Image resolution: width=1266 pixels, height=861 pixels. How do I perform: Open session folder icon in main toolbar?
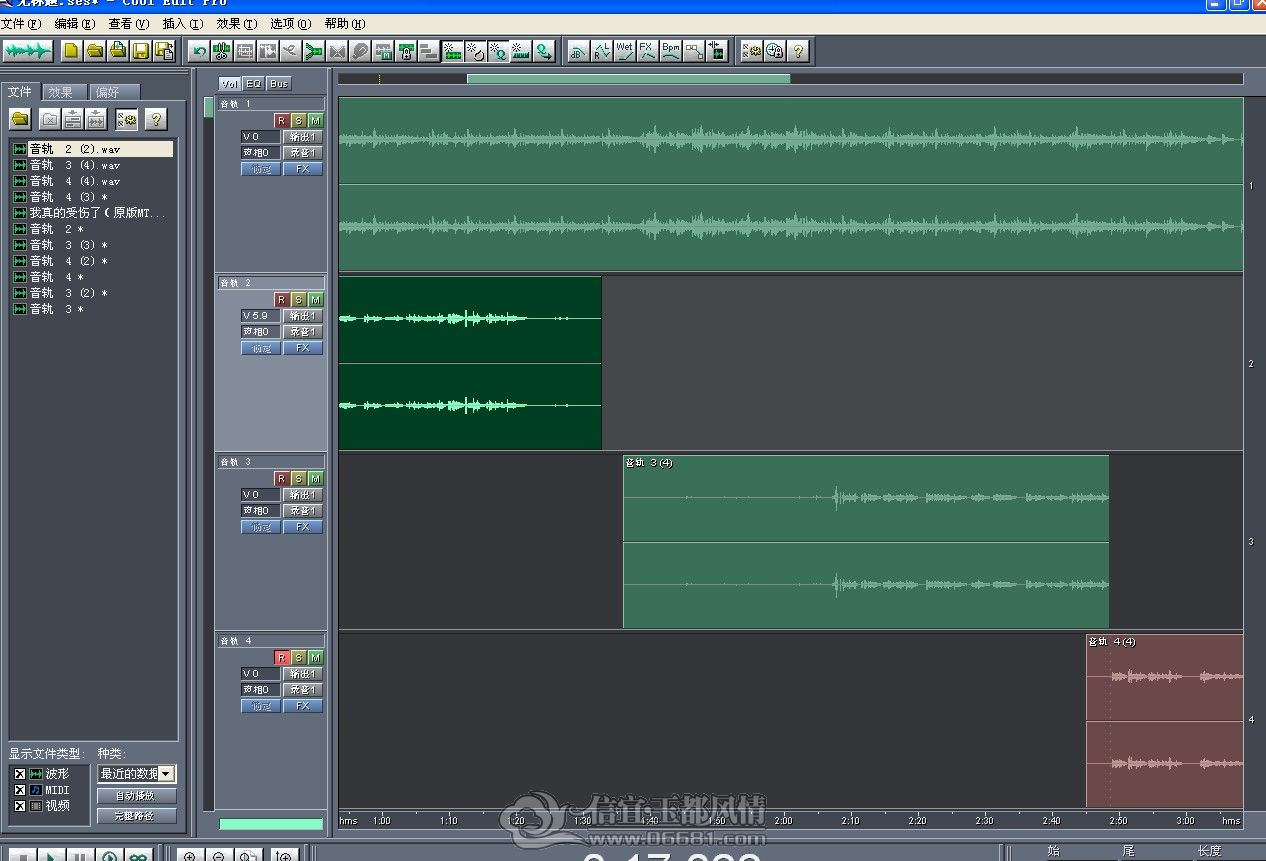pyautogui.click(x=95, y=51)
